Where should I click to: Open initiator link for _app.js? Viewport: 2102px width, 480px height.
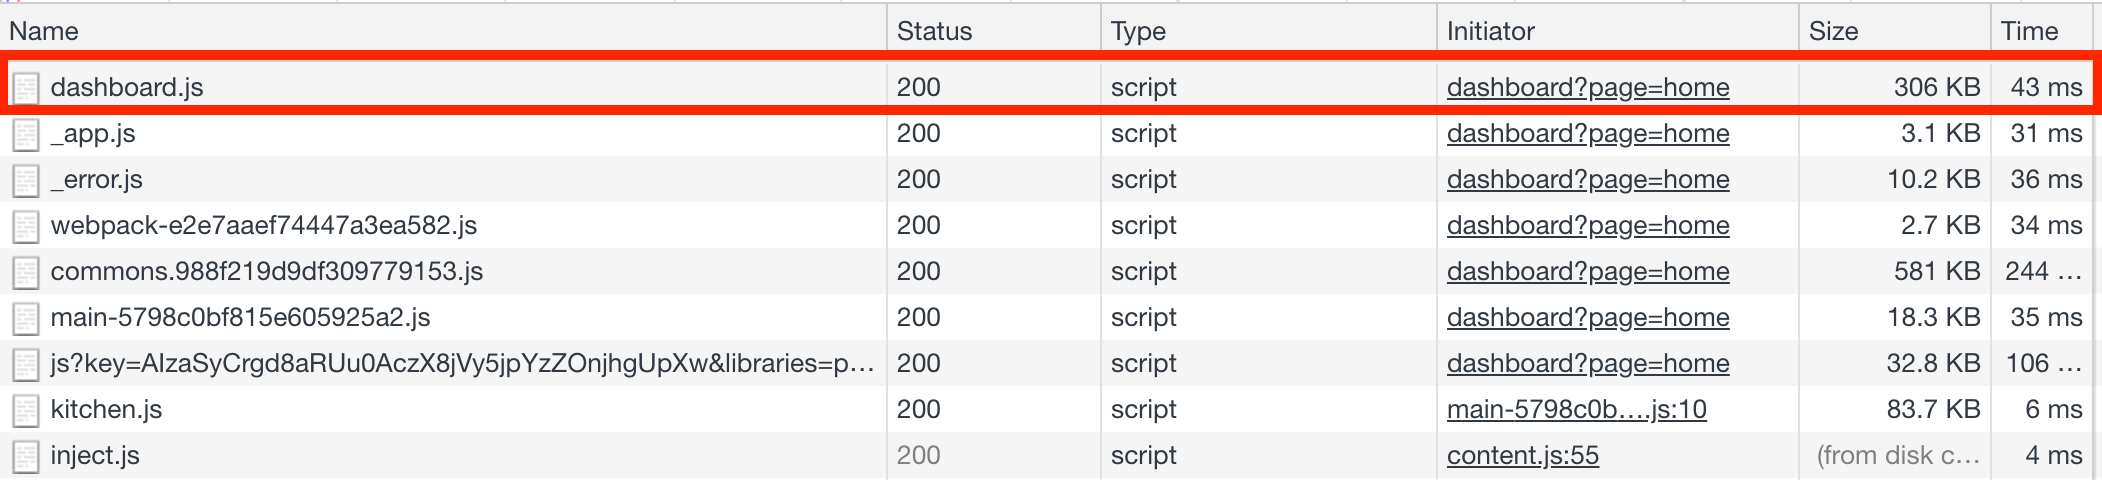(1588, 133)
